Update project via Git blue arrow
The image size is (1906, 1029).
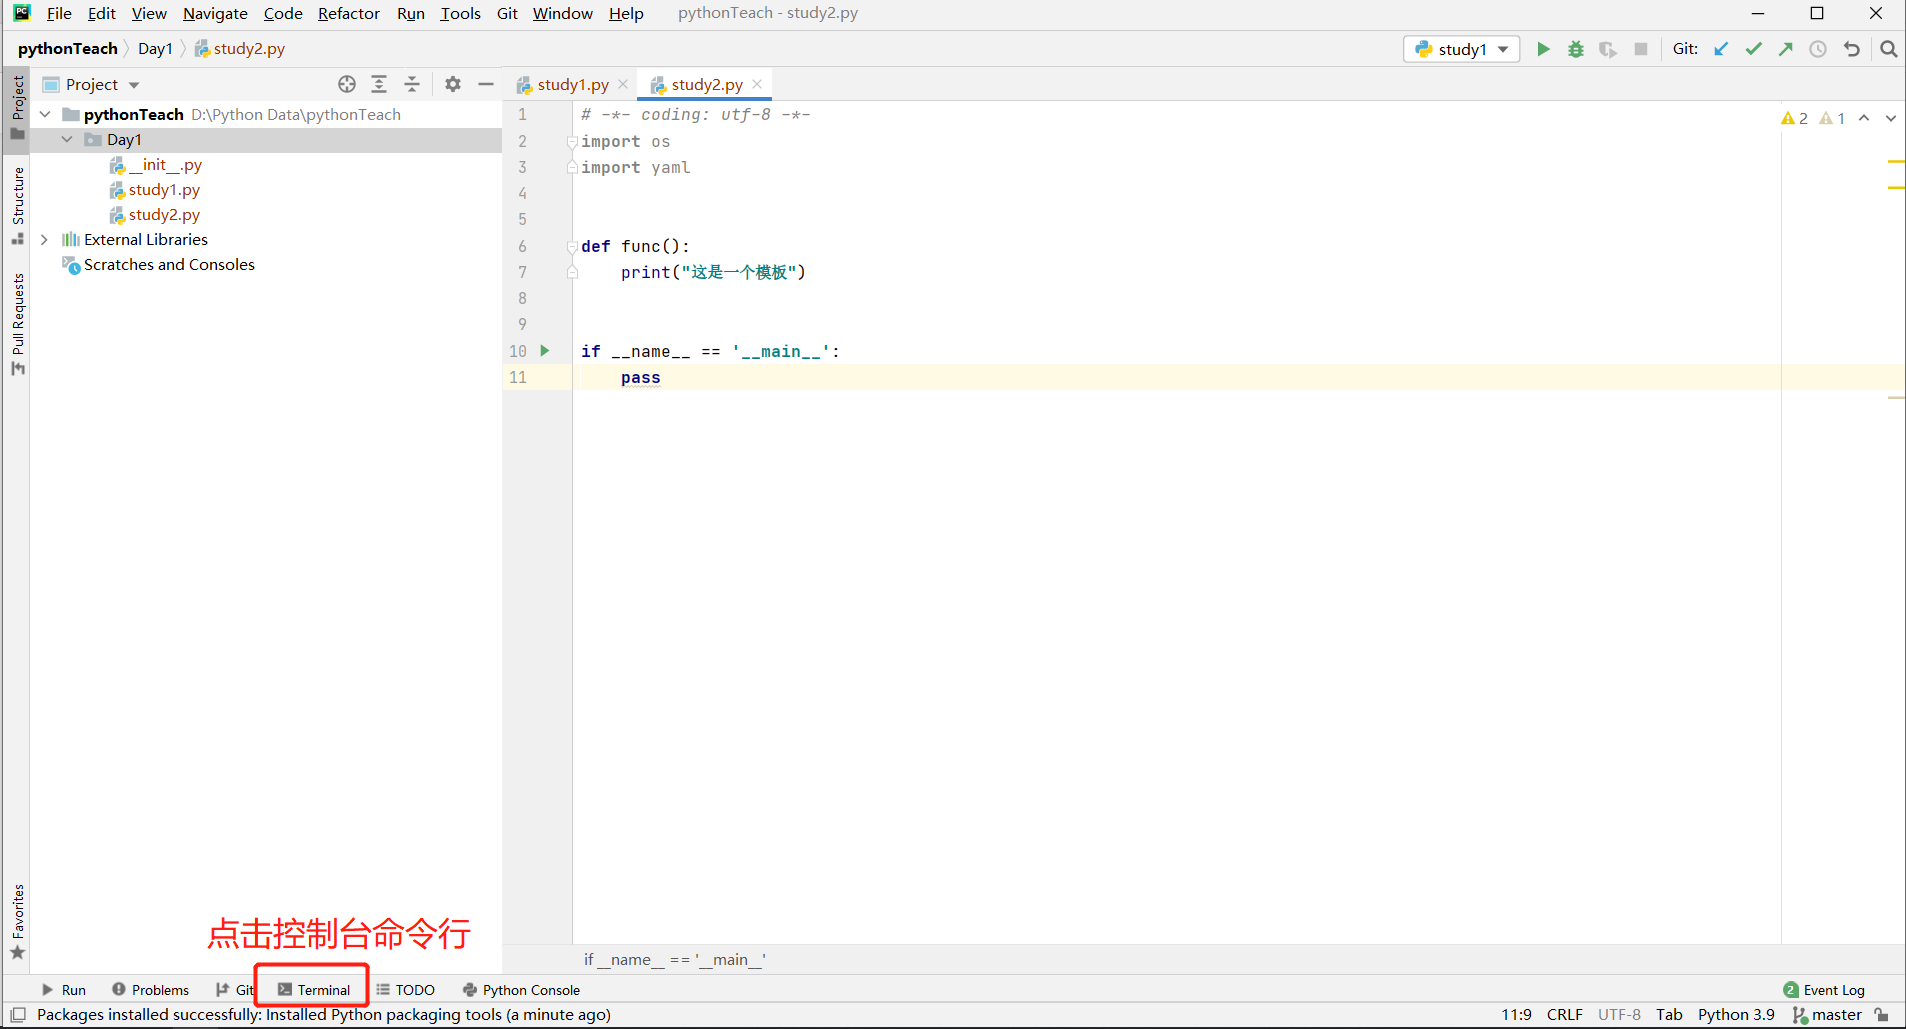coord(1721,49)
